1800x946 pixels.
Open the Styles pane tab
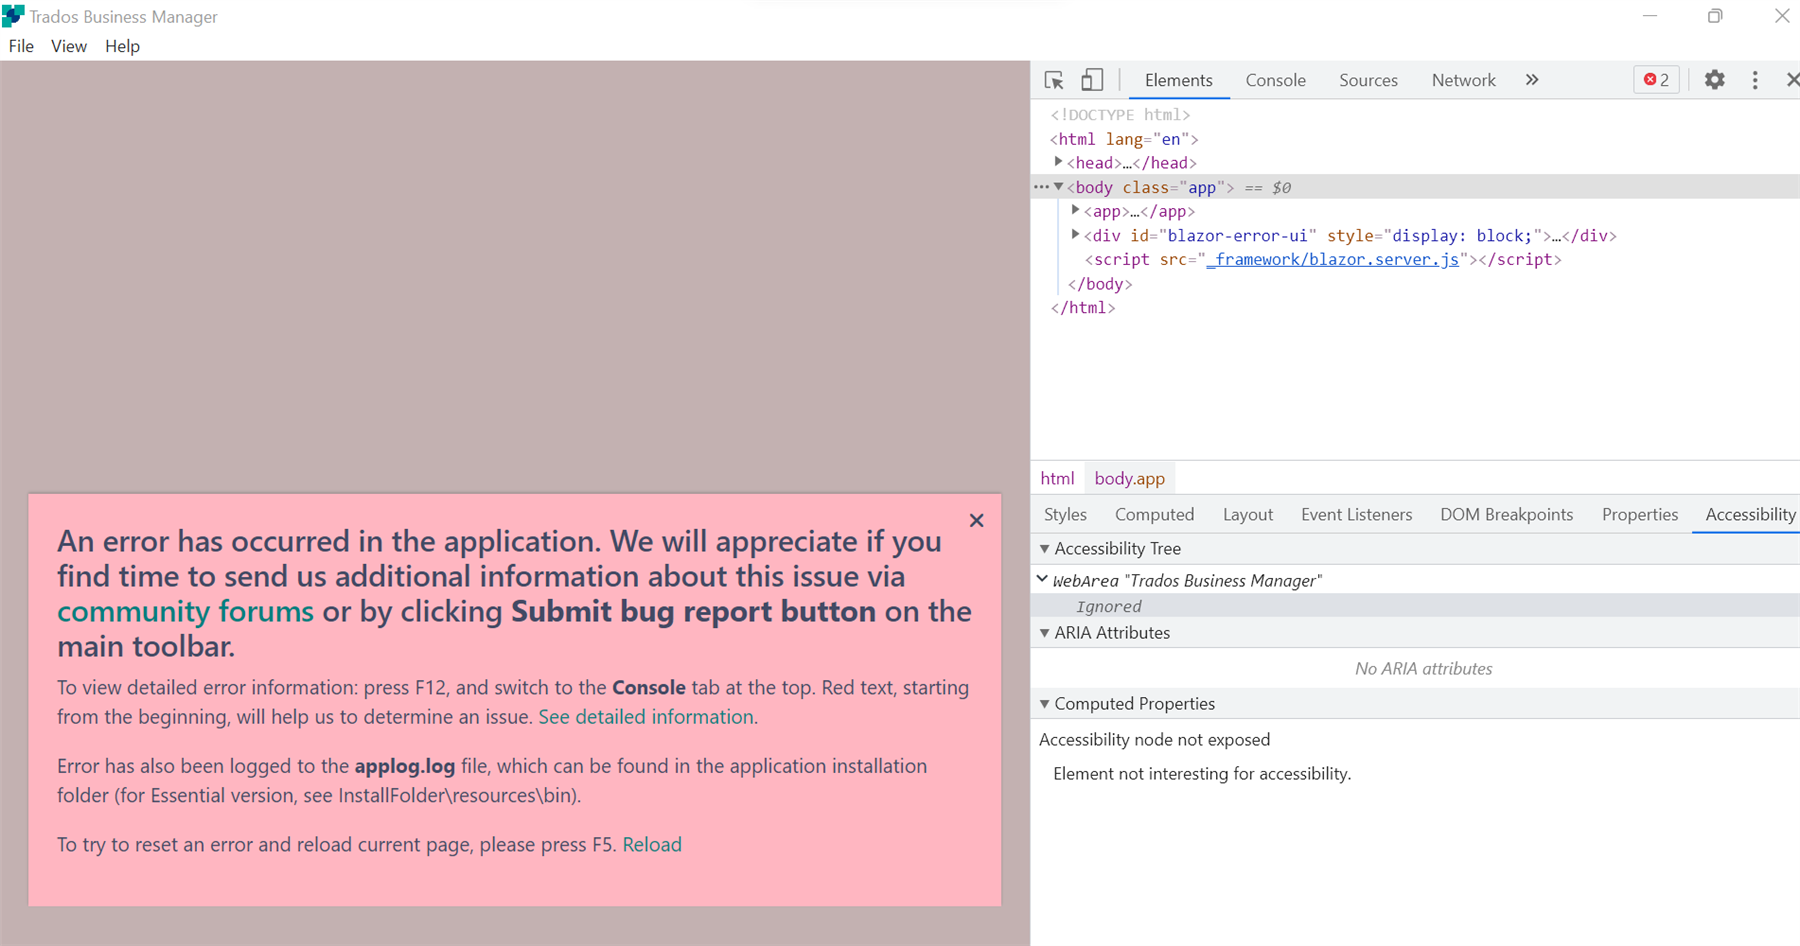point(1065,514)
